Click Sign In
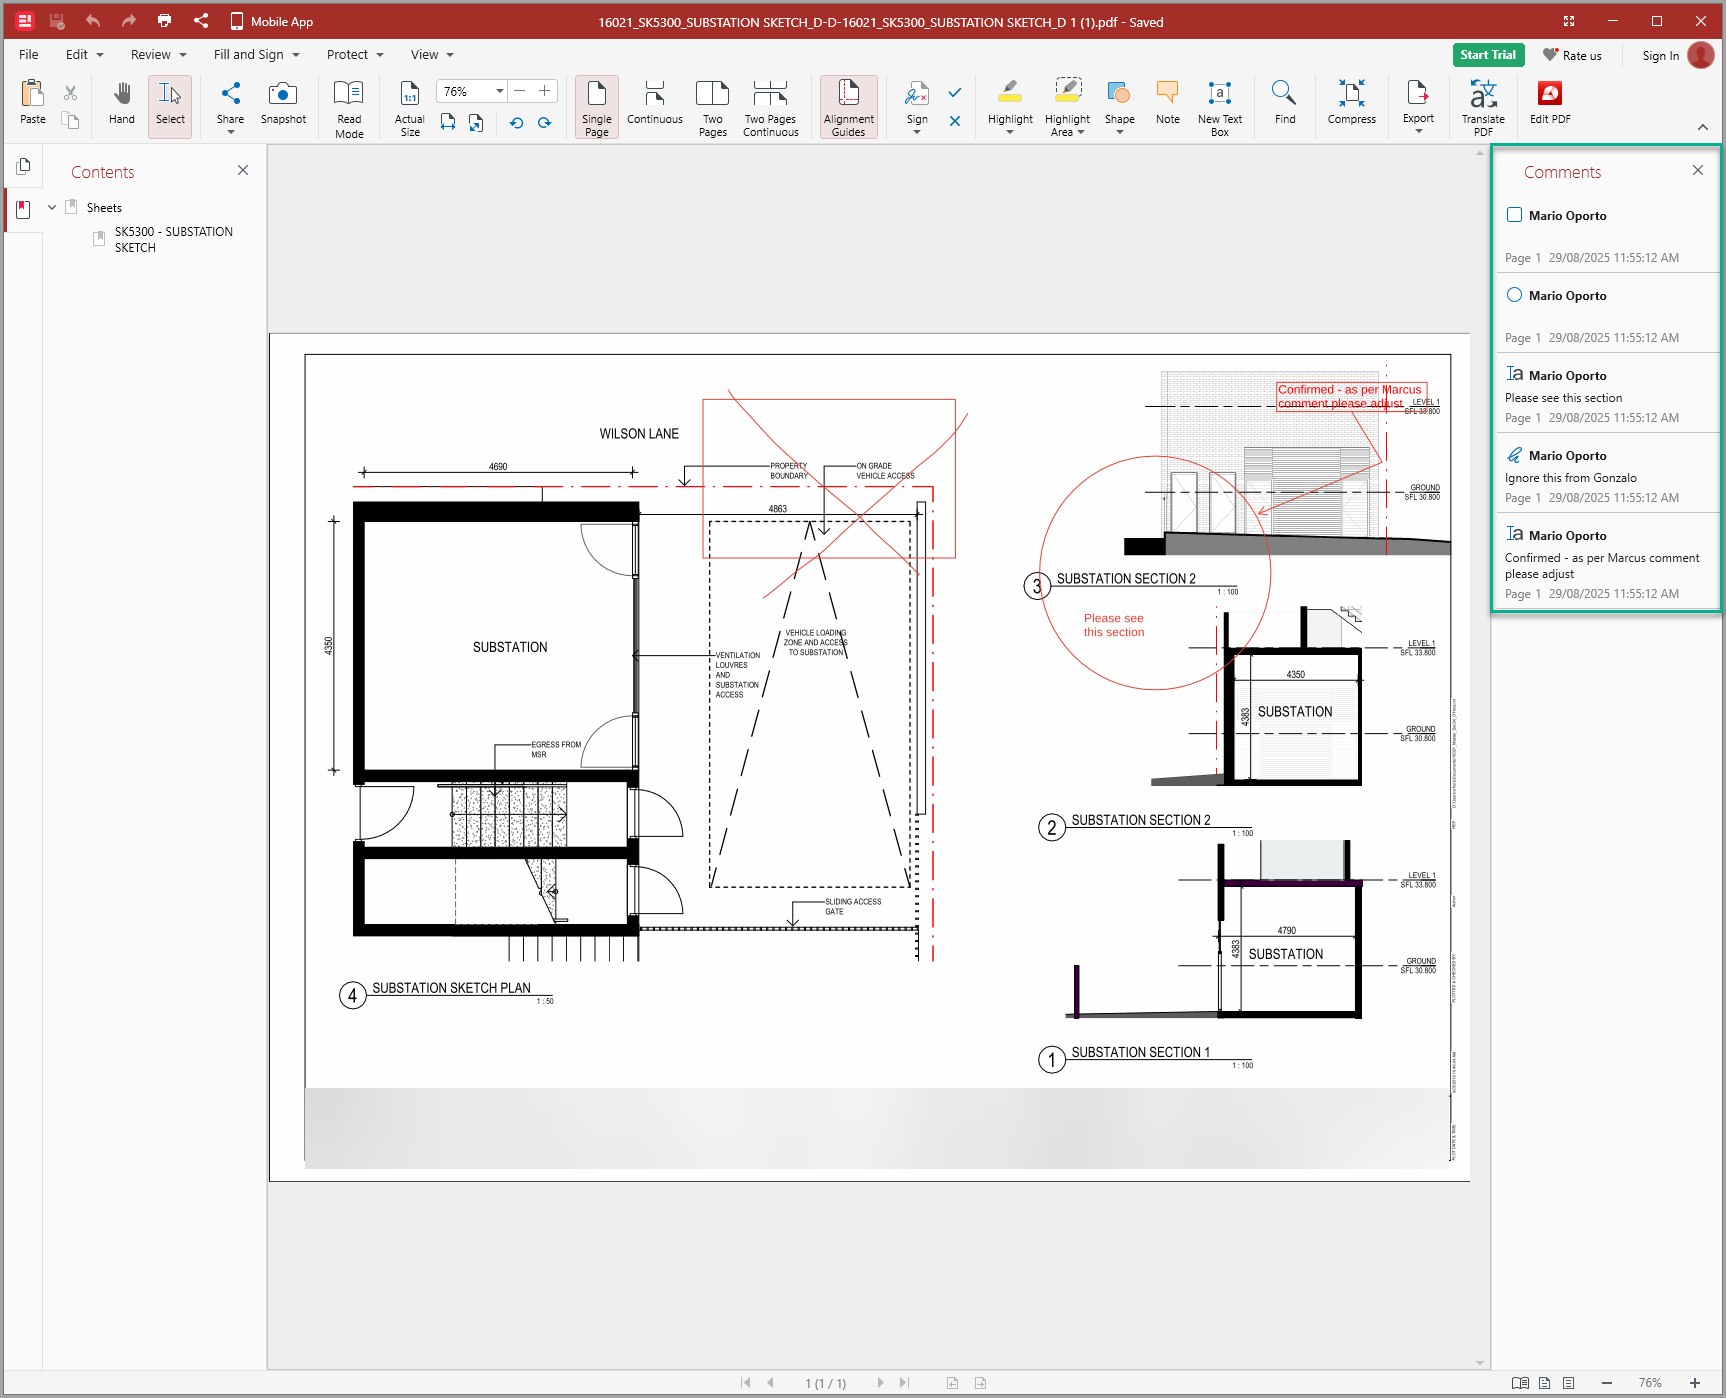 coord(1660,56)
